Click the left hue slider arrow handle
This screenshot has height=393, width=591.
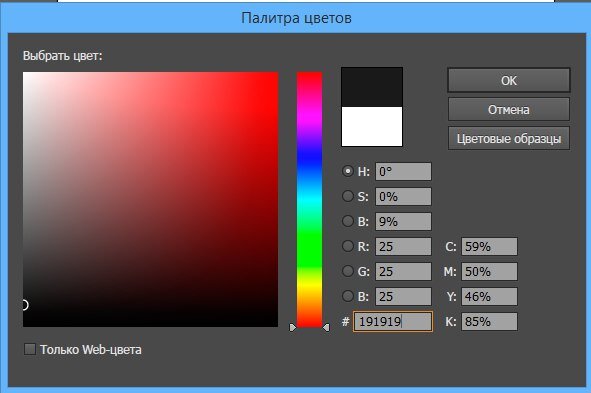click(293, 327)
